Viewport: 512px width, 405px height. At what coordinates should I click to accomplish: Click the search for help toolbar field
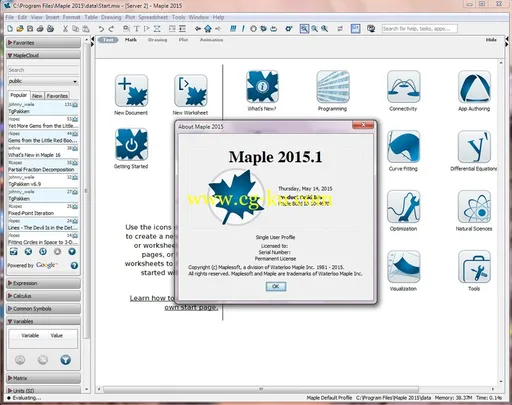419,29
